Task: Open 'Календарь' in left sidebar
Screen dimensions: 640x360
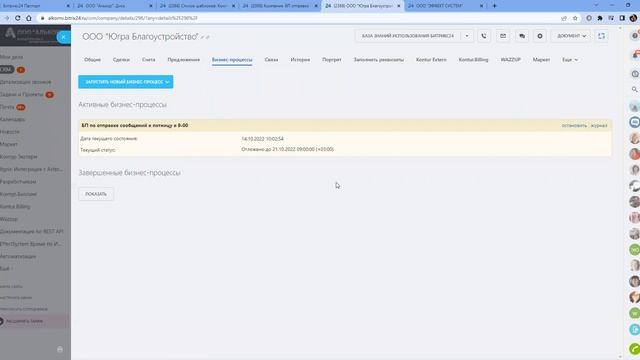Action: (x=12, y=119)
